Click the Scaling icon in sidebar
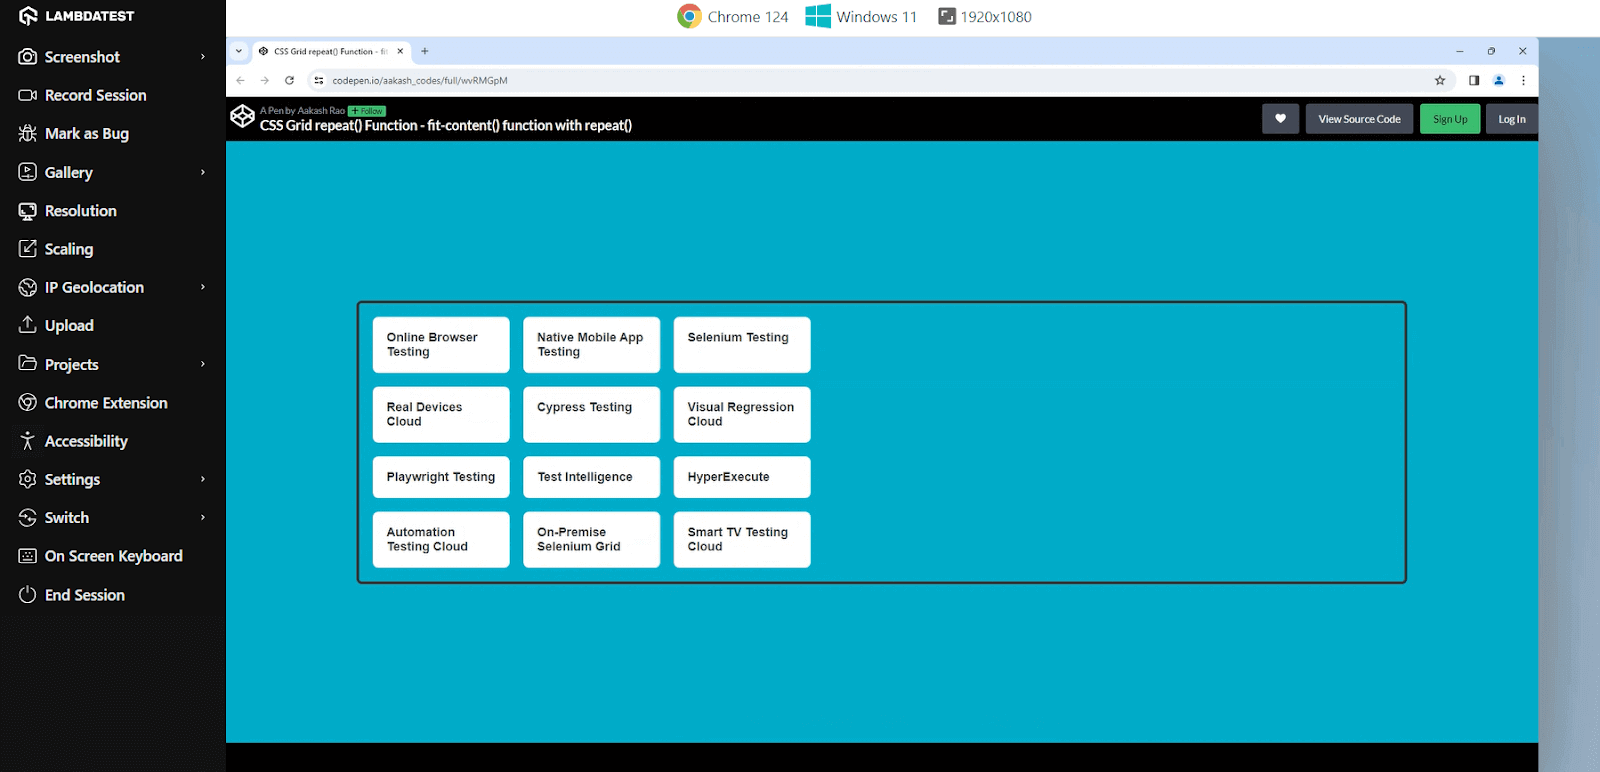Screen dimensions: 1600x772 click(x=28, y=248)
